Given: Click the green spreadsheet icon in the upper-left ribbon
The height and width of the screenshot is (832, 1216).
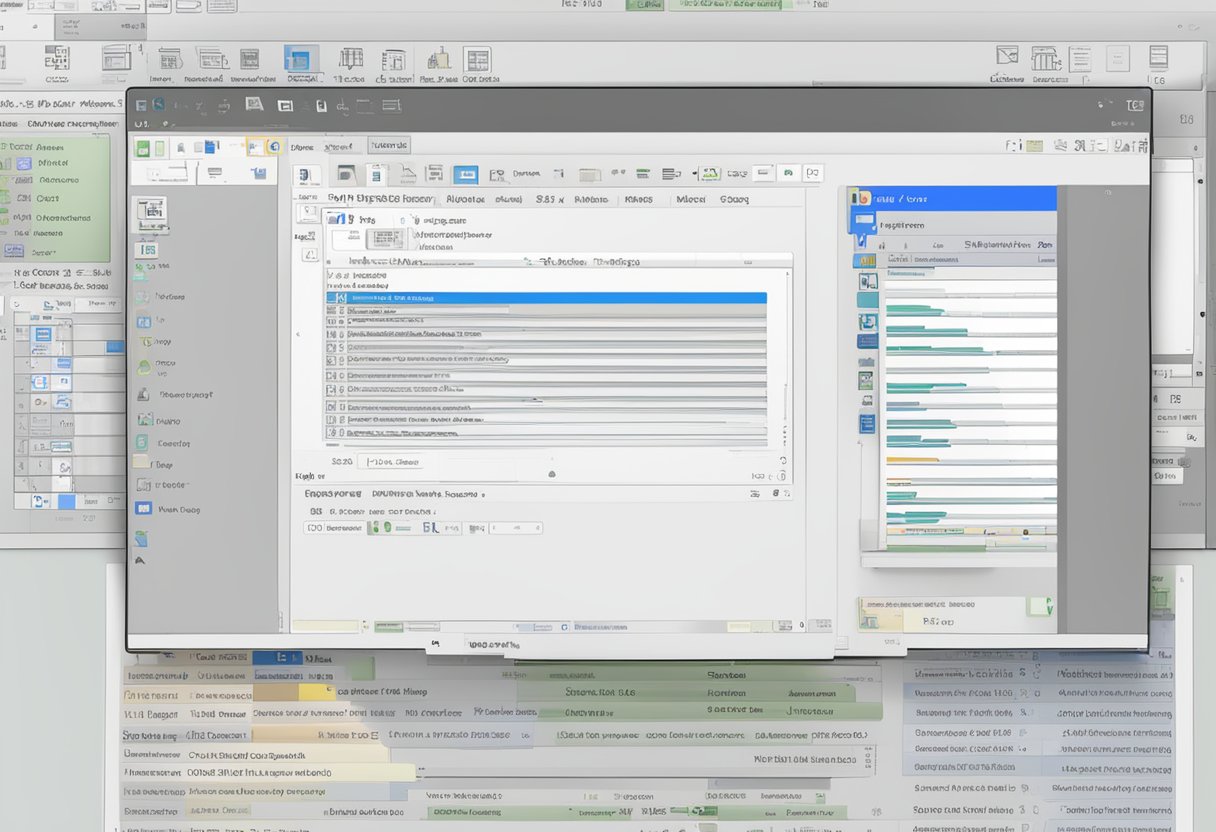Looking at the screenshot, I should coord(142,148).
